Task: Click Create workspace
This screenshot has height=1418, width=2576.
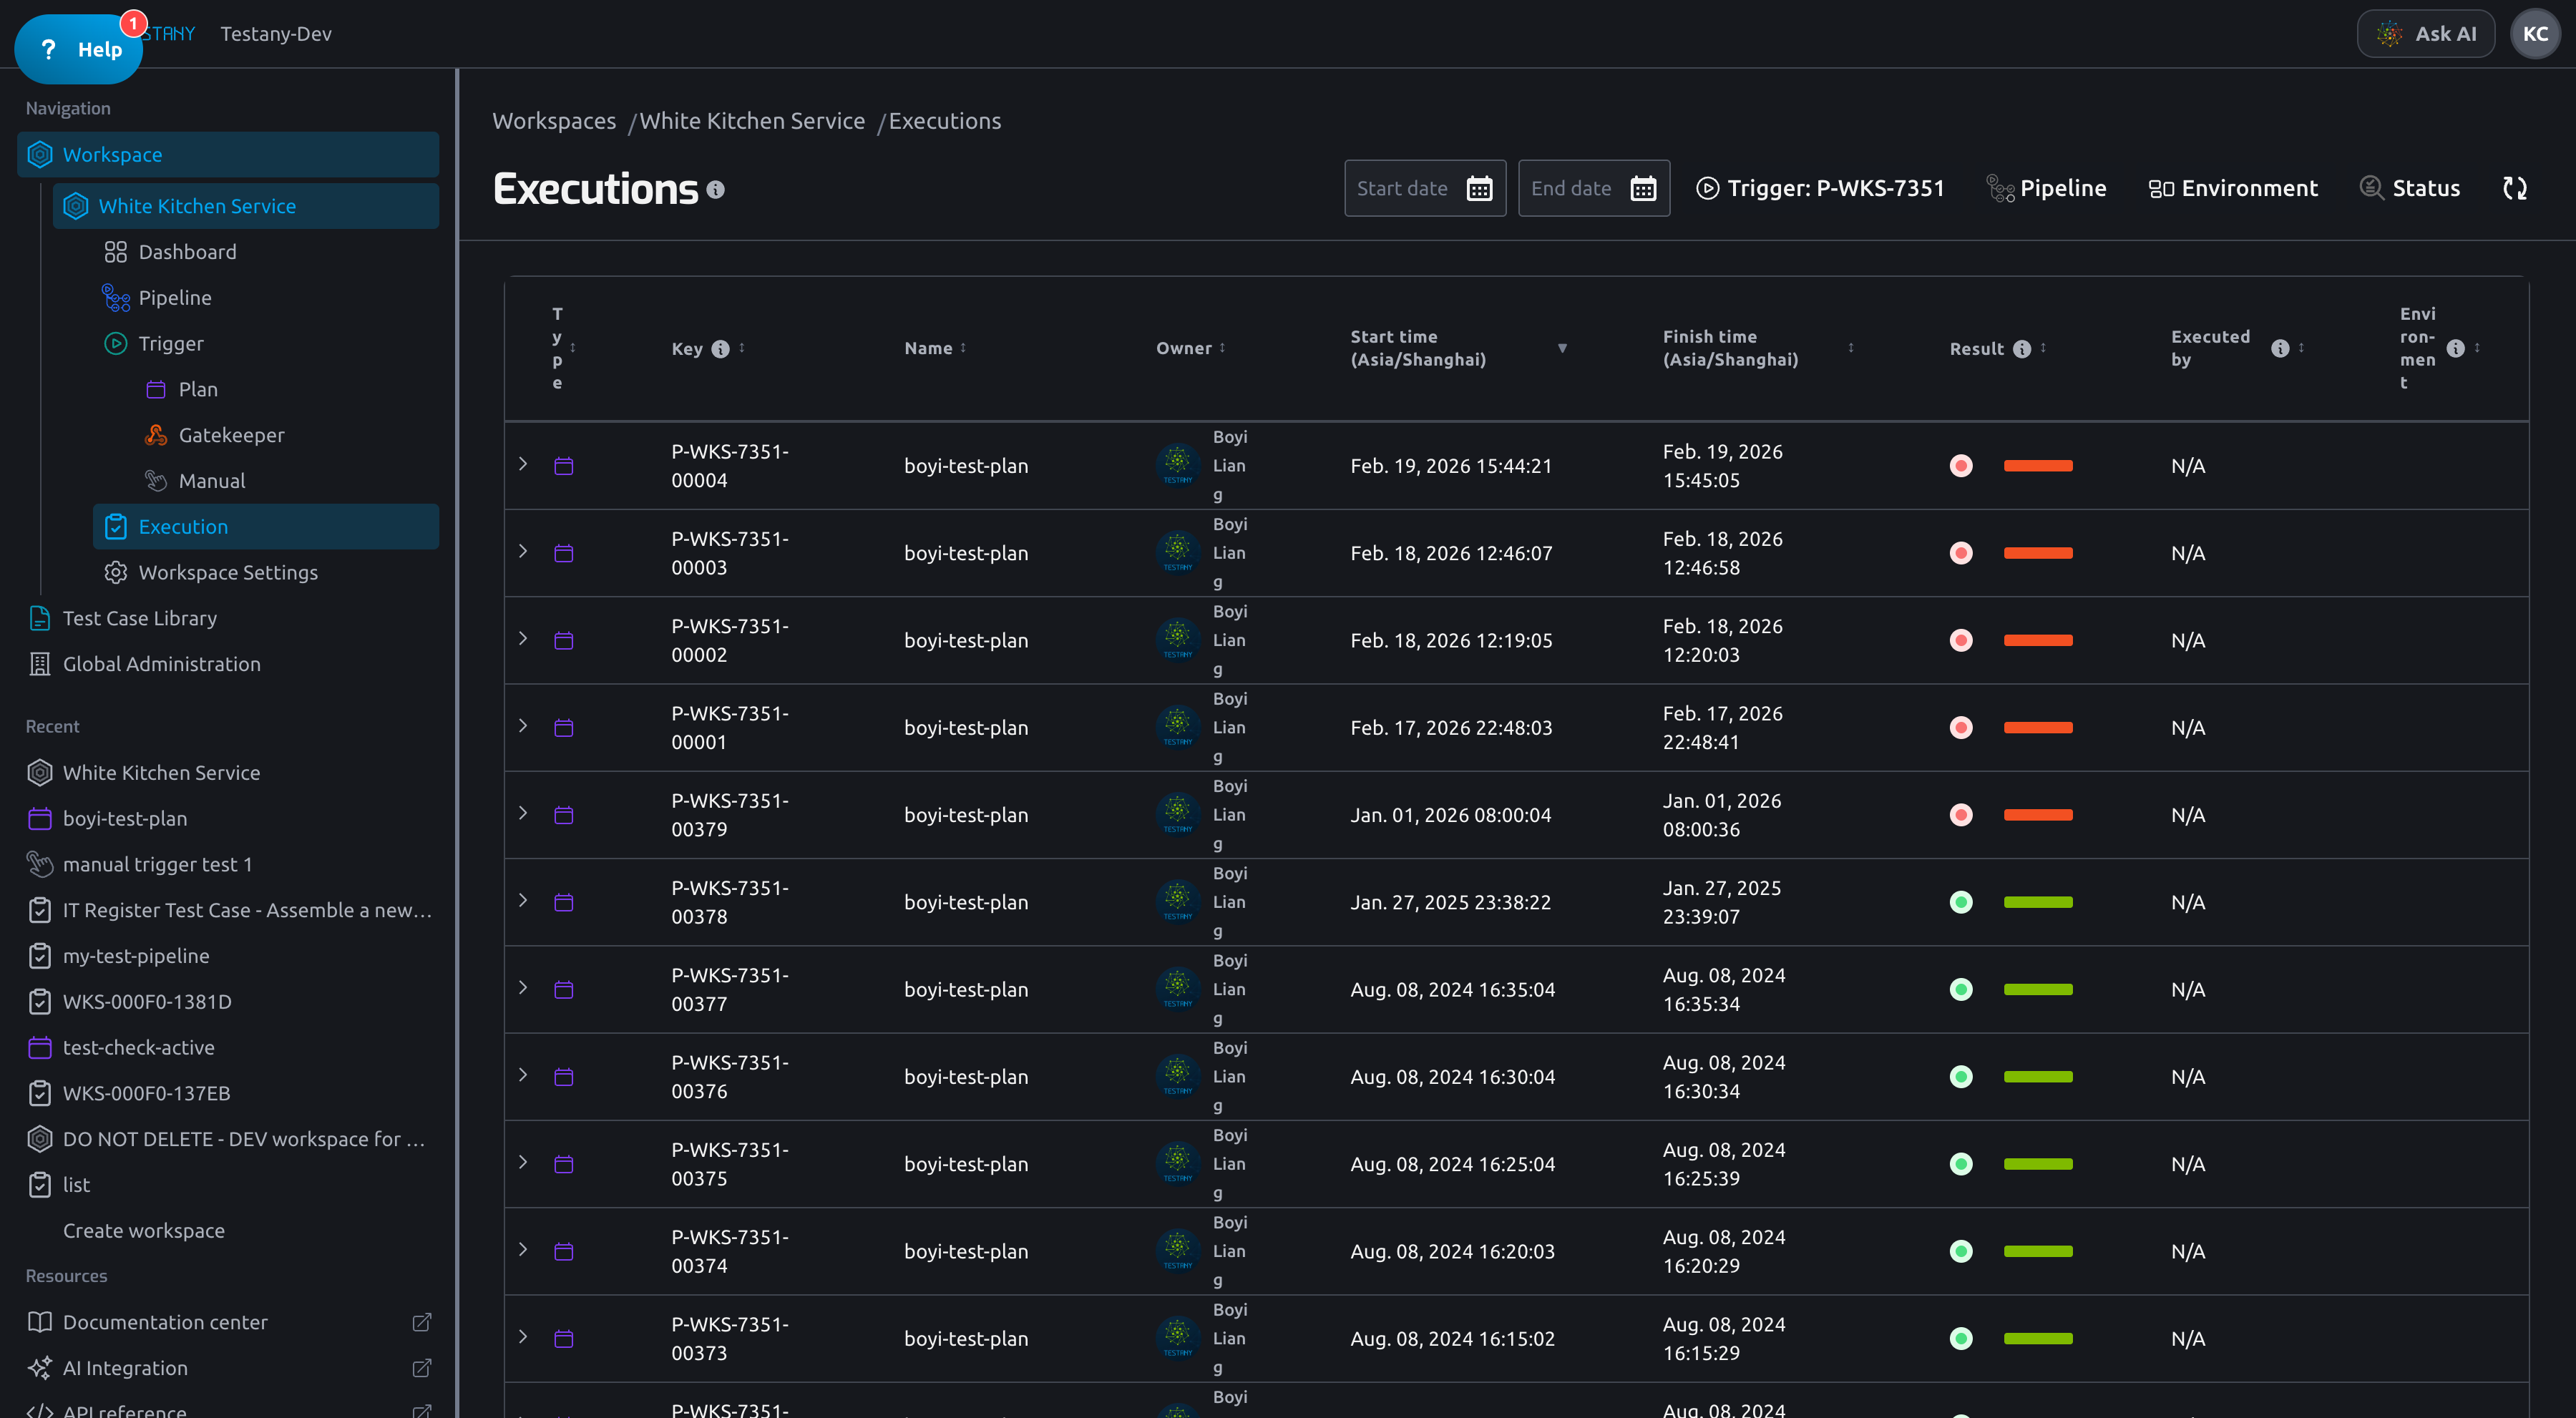Action: pyautogui.click(x=144, y=1231)
